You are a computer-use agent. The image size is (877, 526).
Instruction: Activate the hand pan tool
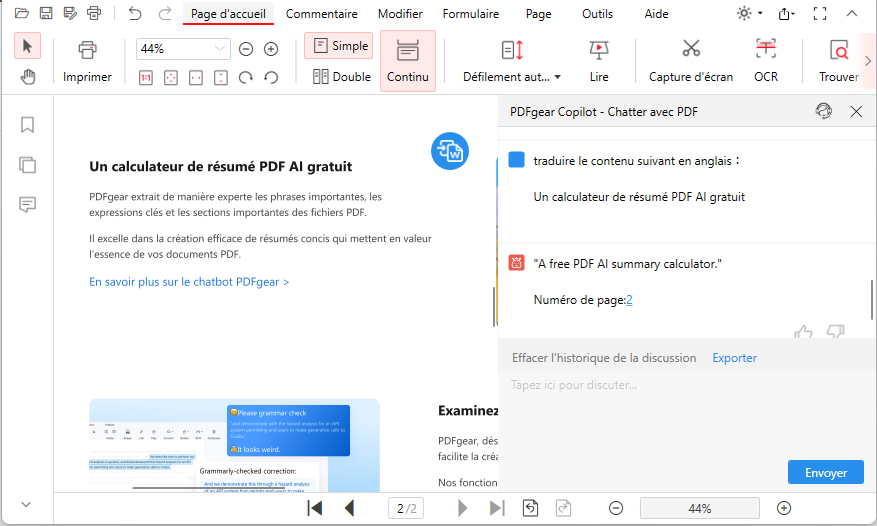coord(27,77)
